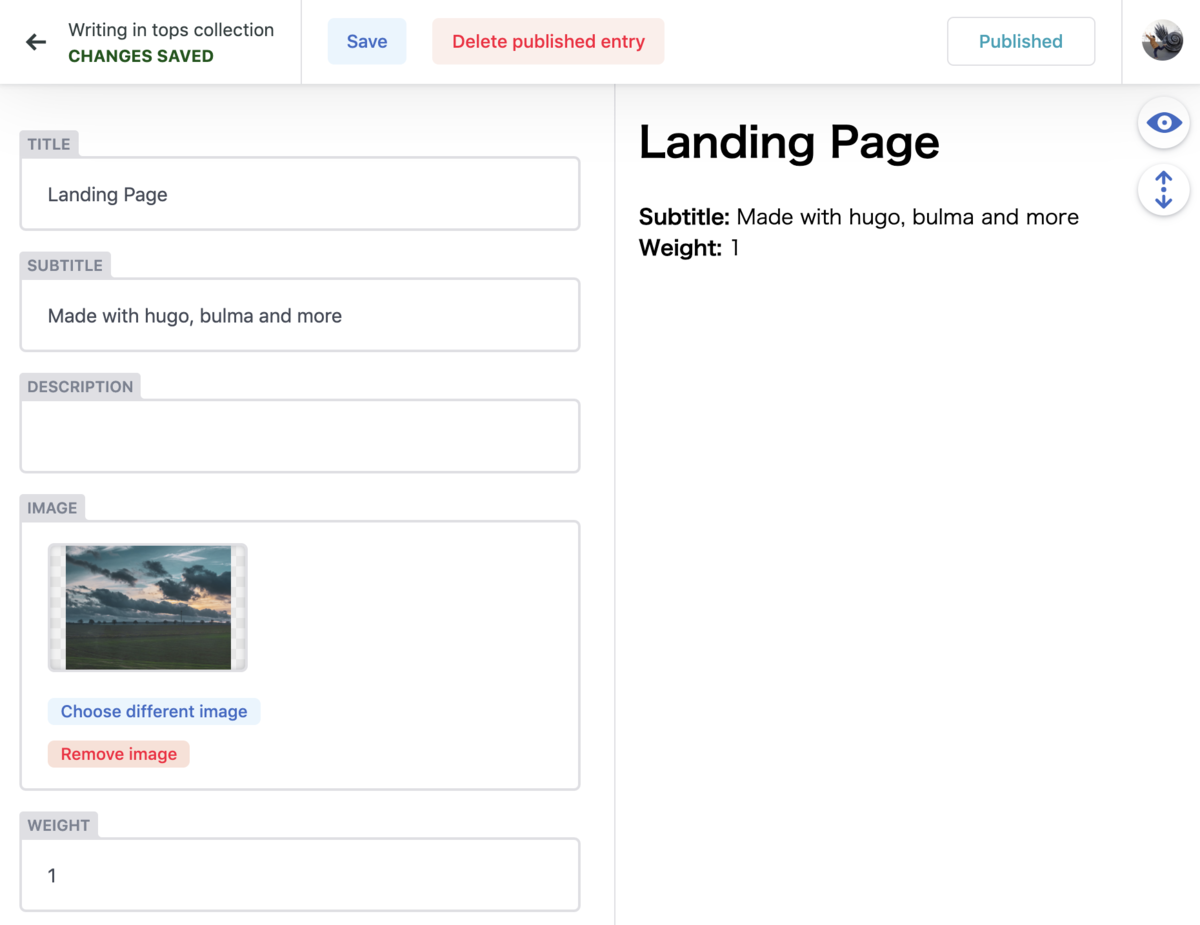
Task: Open the Published status dropdown
Action: (x=1020, y=41)
